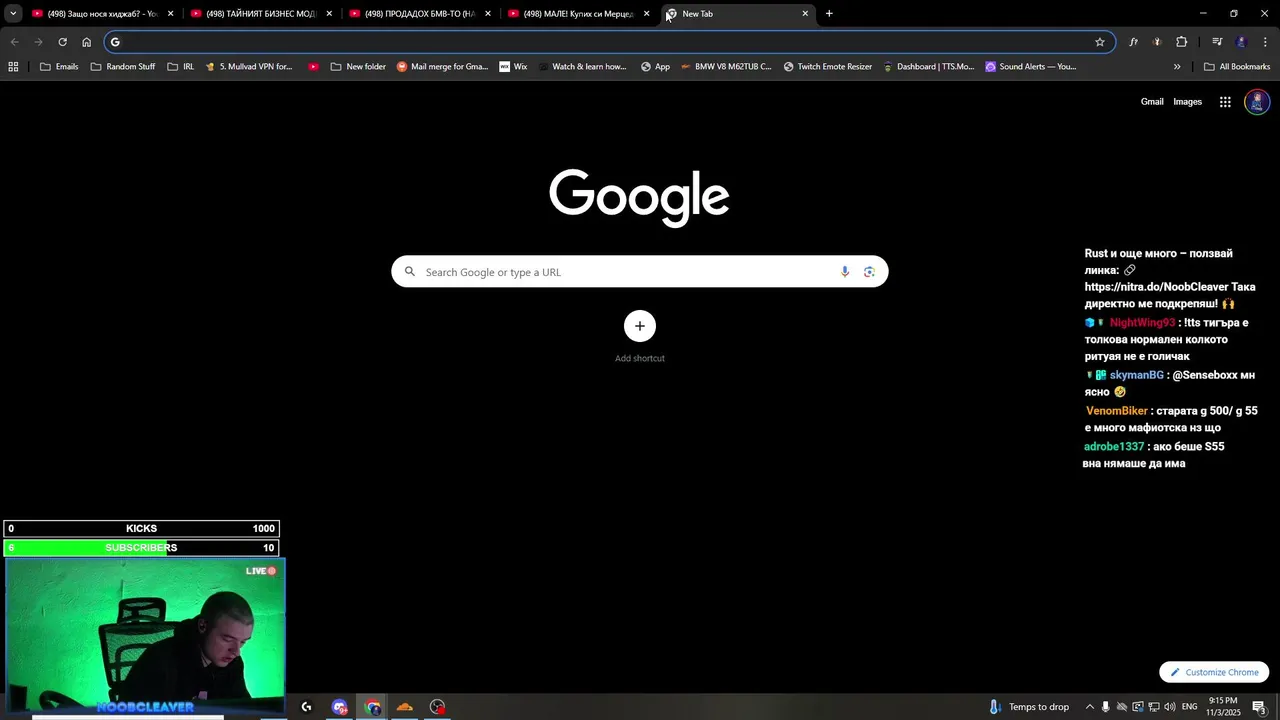Click the Customize Chrome button
The height and width of the screenshot is (720, 1280).
pos(1214,672)
